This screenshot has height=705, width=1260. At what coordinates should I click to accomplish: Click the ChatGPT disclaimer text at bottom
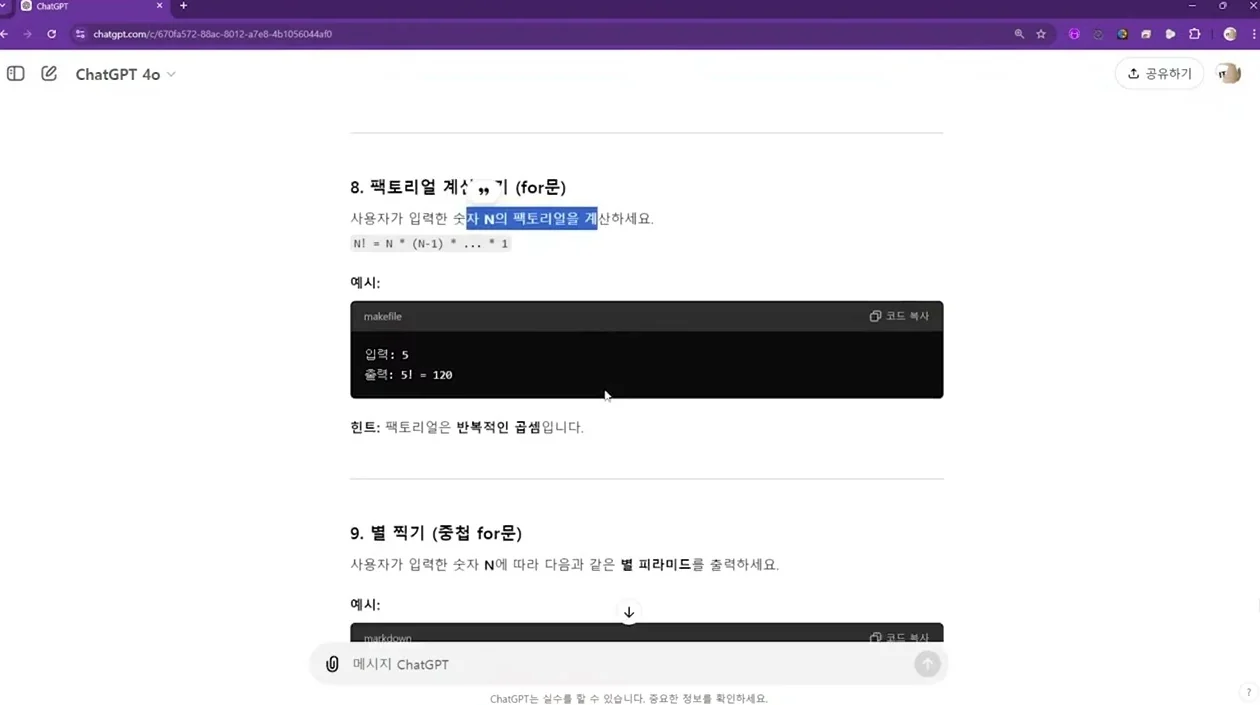click(629, 698)
